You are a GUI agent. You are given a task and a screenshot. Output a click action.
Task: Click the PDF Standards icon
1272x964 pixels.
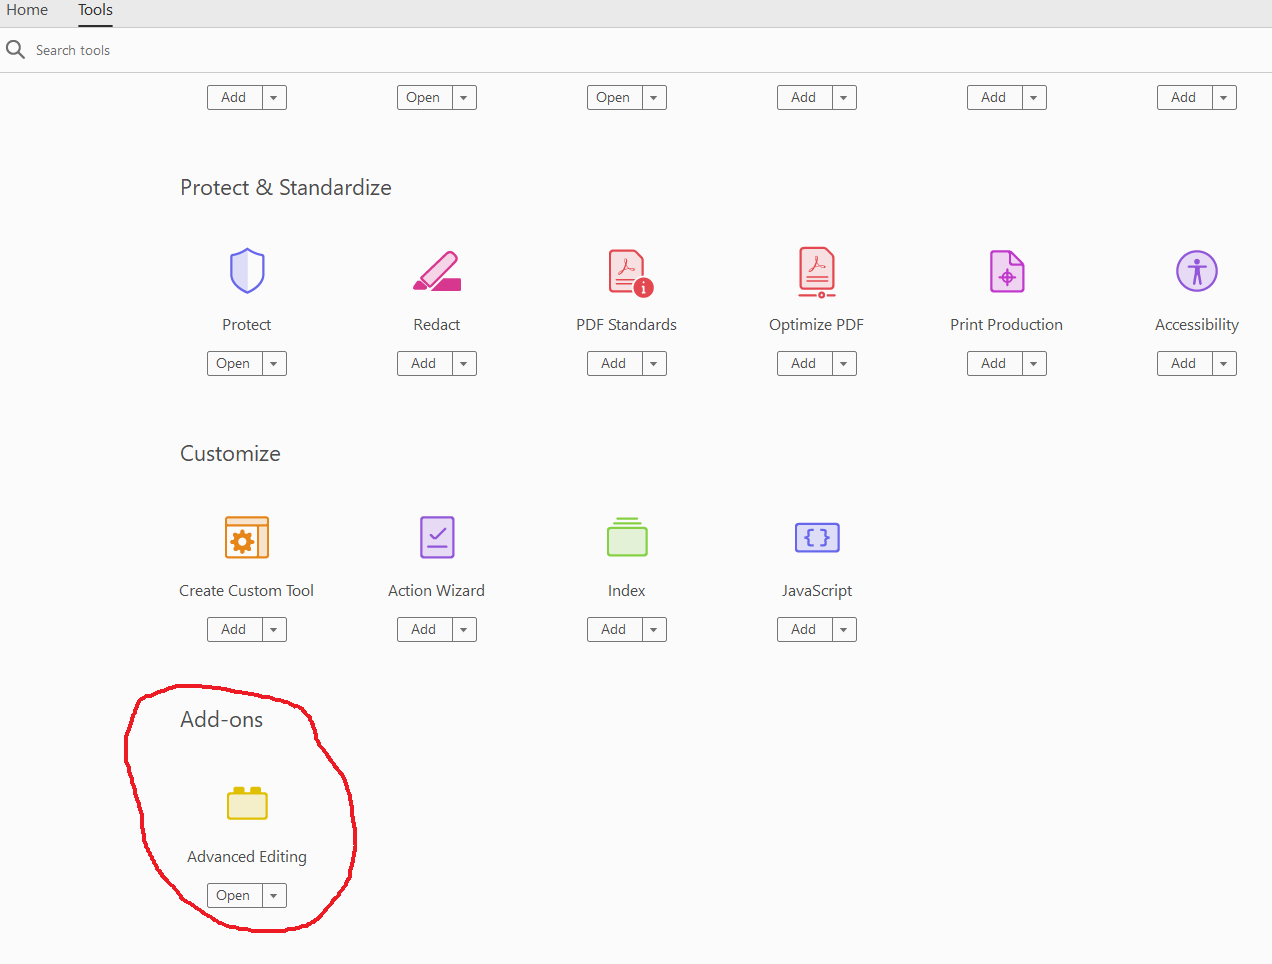[x=627, y=270]
